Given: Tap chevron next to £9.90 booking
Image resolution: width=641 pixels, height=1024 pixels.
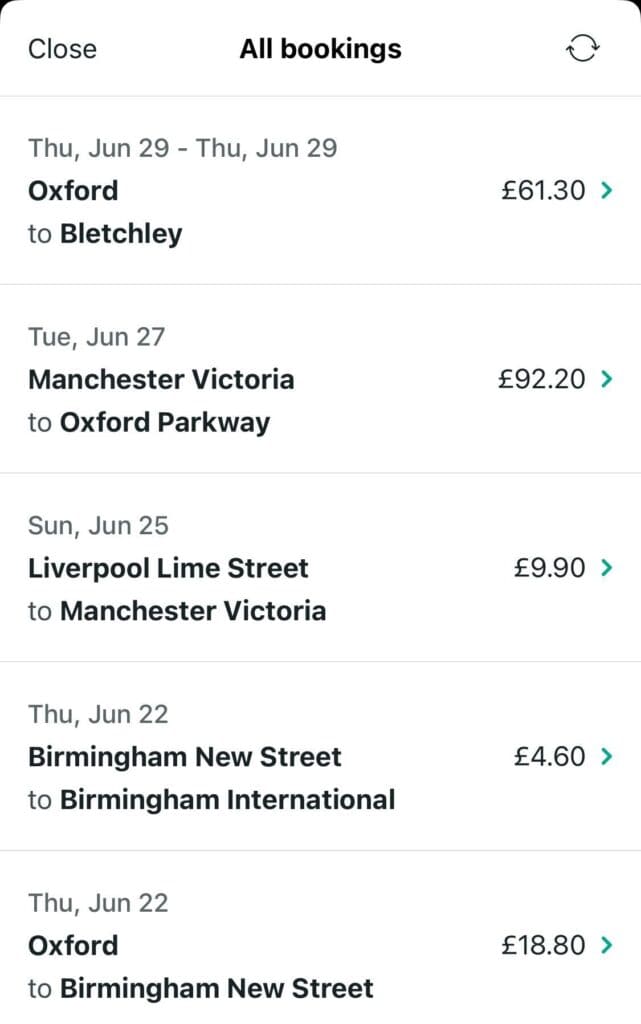Looking at the screenshot, I should pyautogui.click(x=606, y=568).
